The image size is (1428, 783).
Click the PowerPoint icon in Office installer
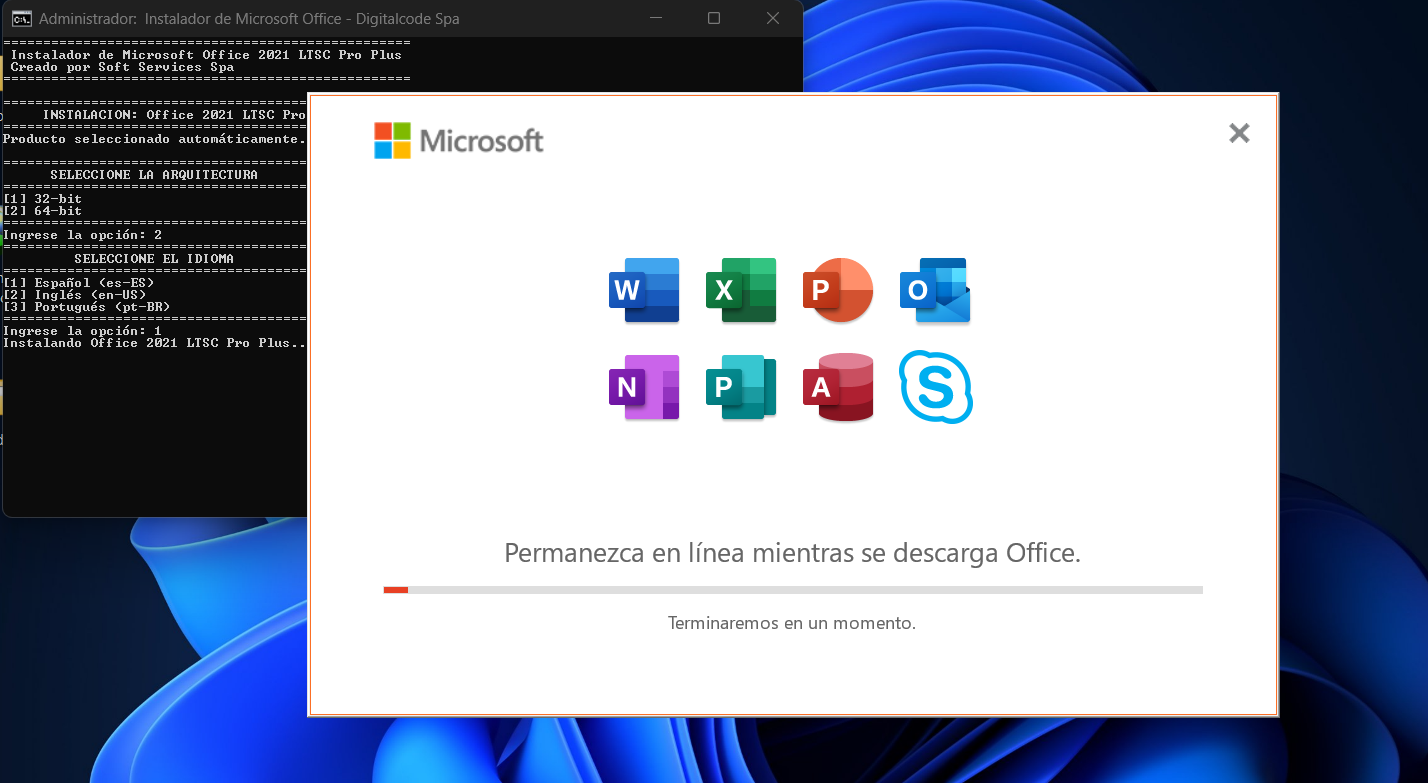(x=838, y=290)
